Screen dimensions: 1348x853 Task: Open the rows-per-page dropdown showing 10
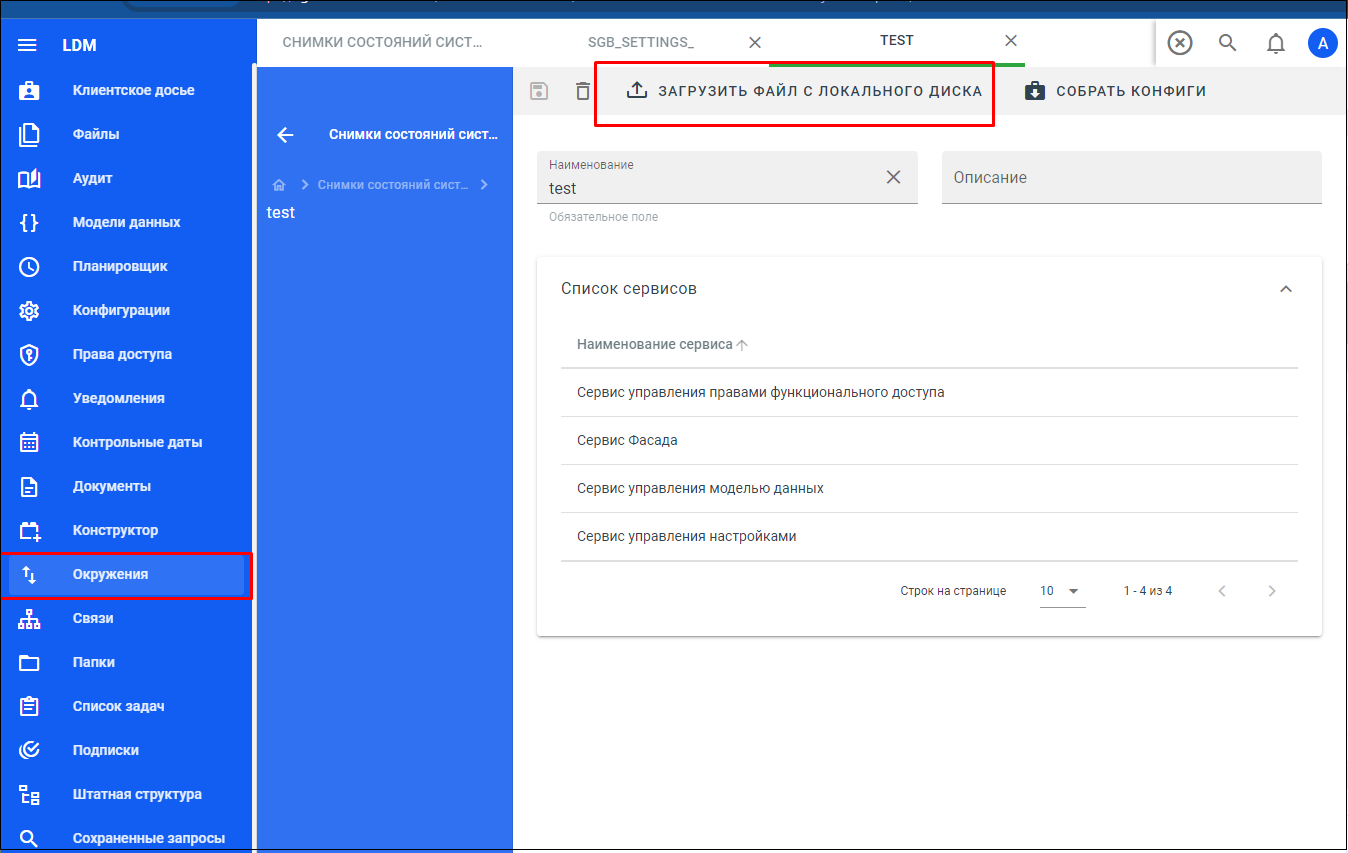pos(1062,591)
